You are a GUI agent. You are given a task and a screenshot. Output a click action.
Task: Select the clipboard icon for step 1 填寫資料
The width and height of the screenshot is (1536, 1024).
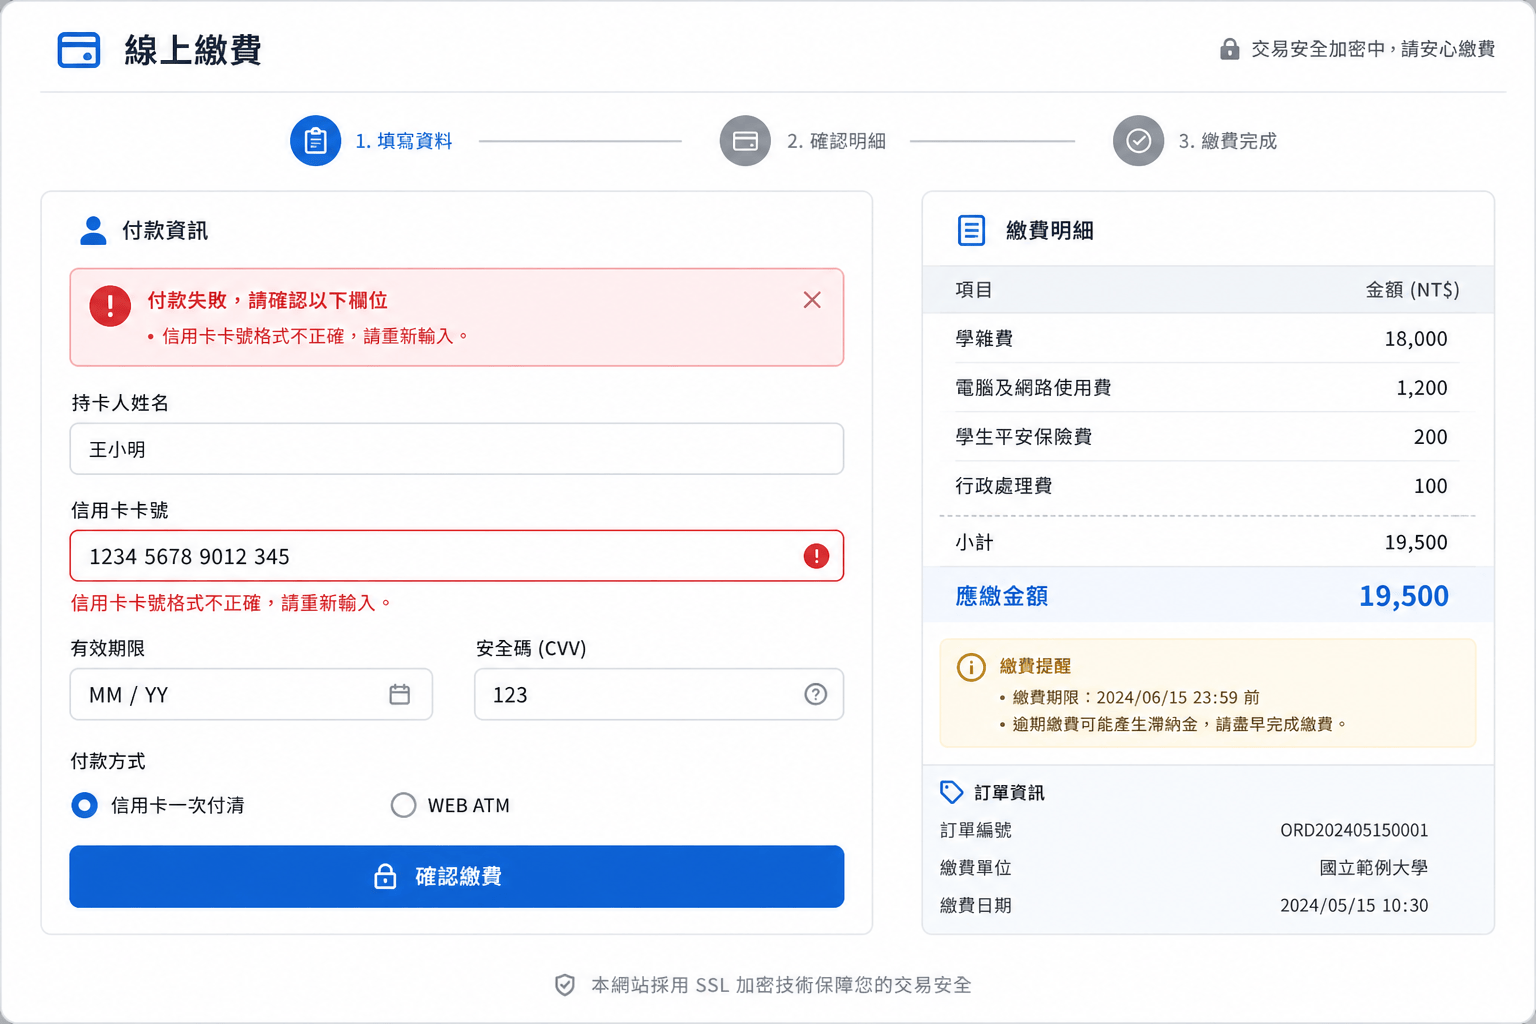click(315, 141)
